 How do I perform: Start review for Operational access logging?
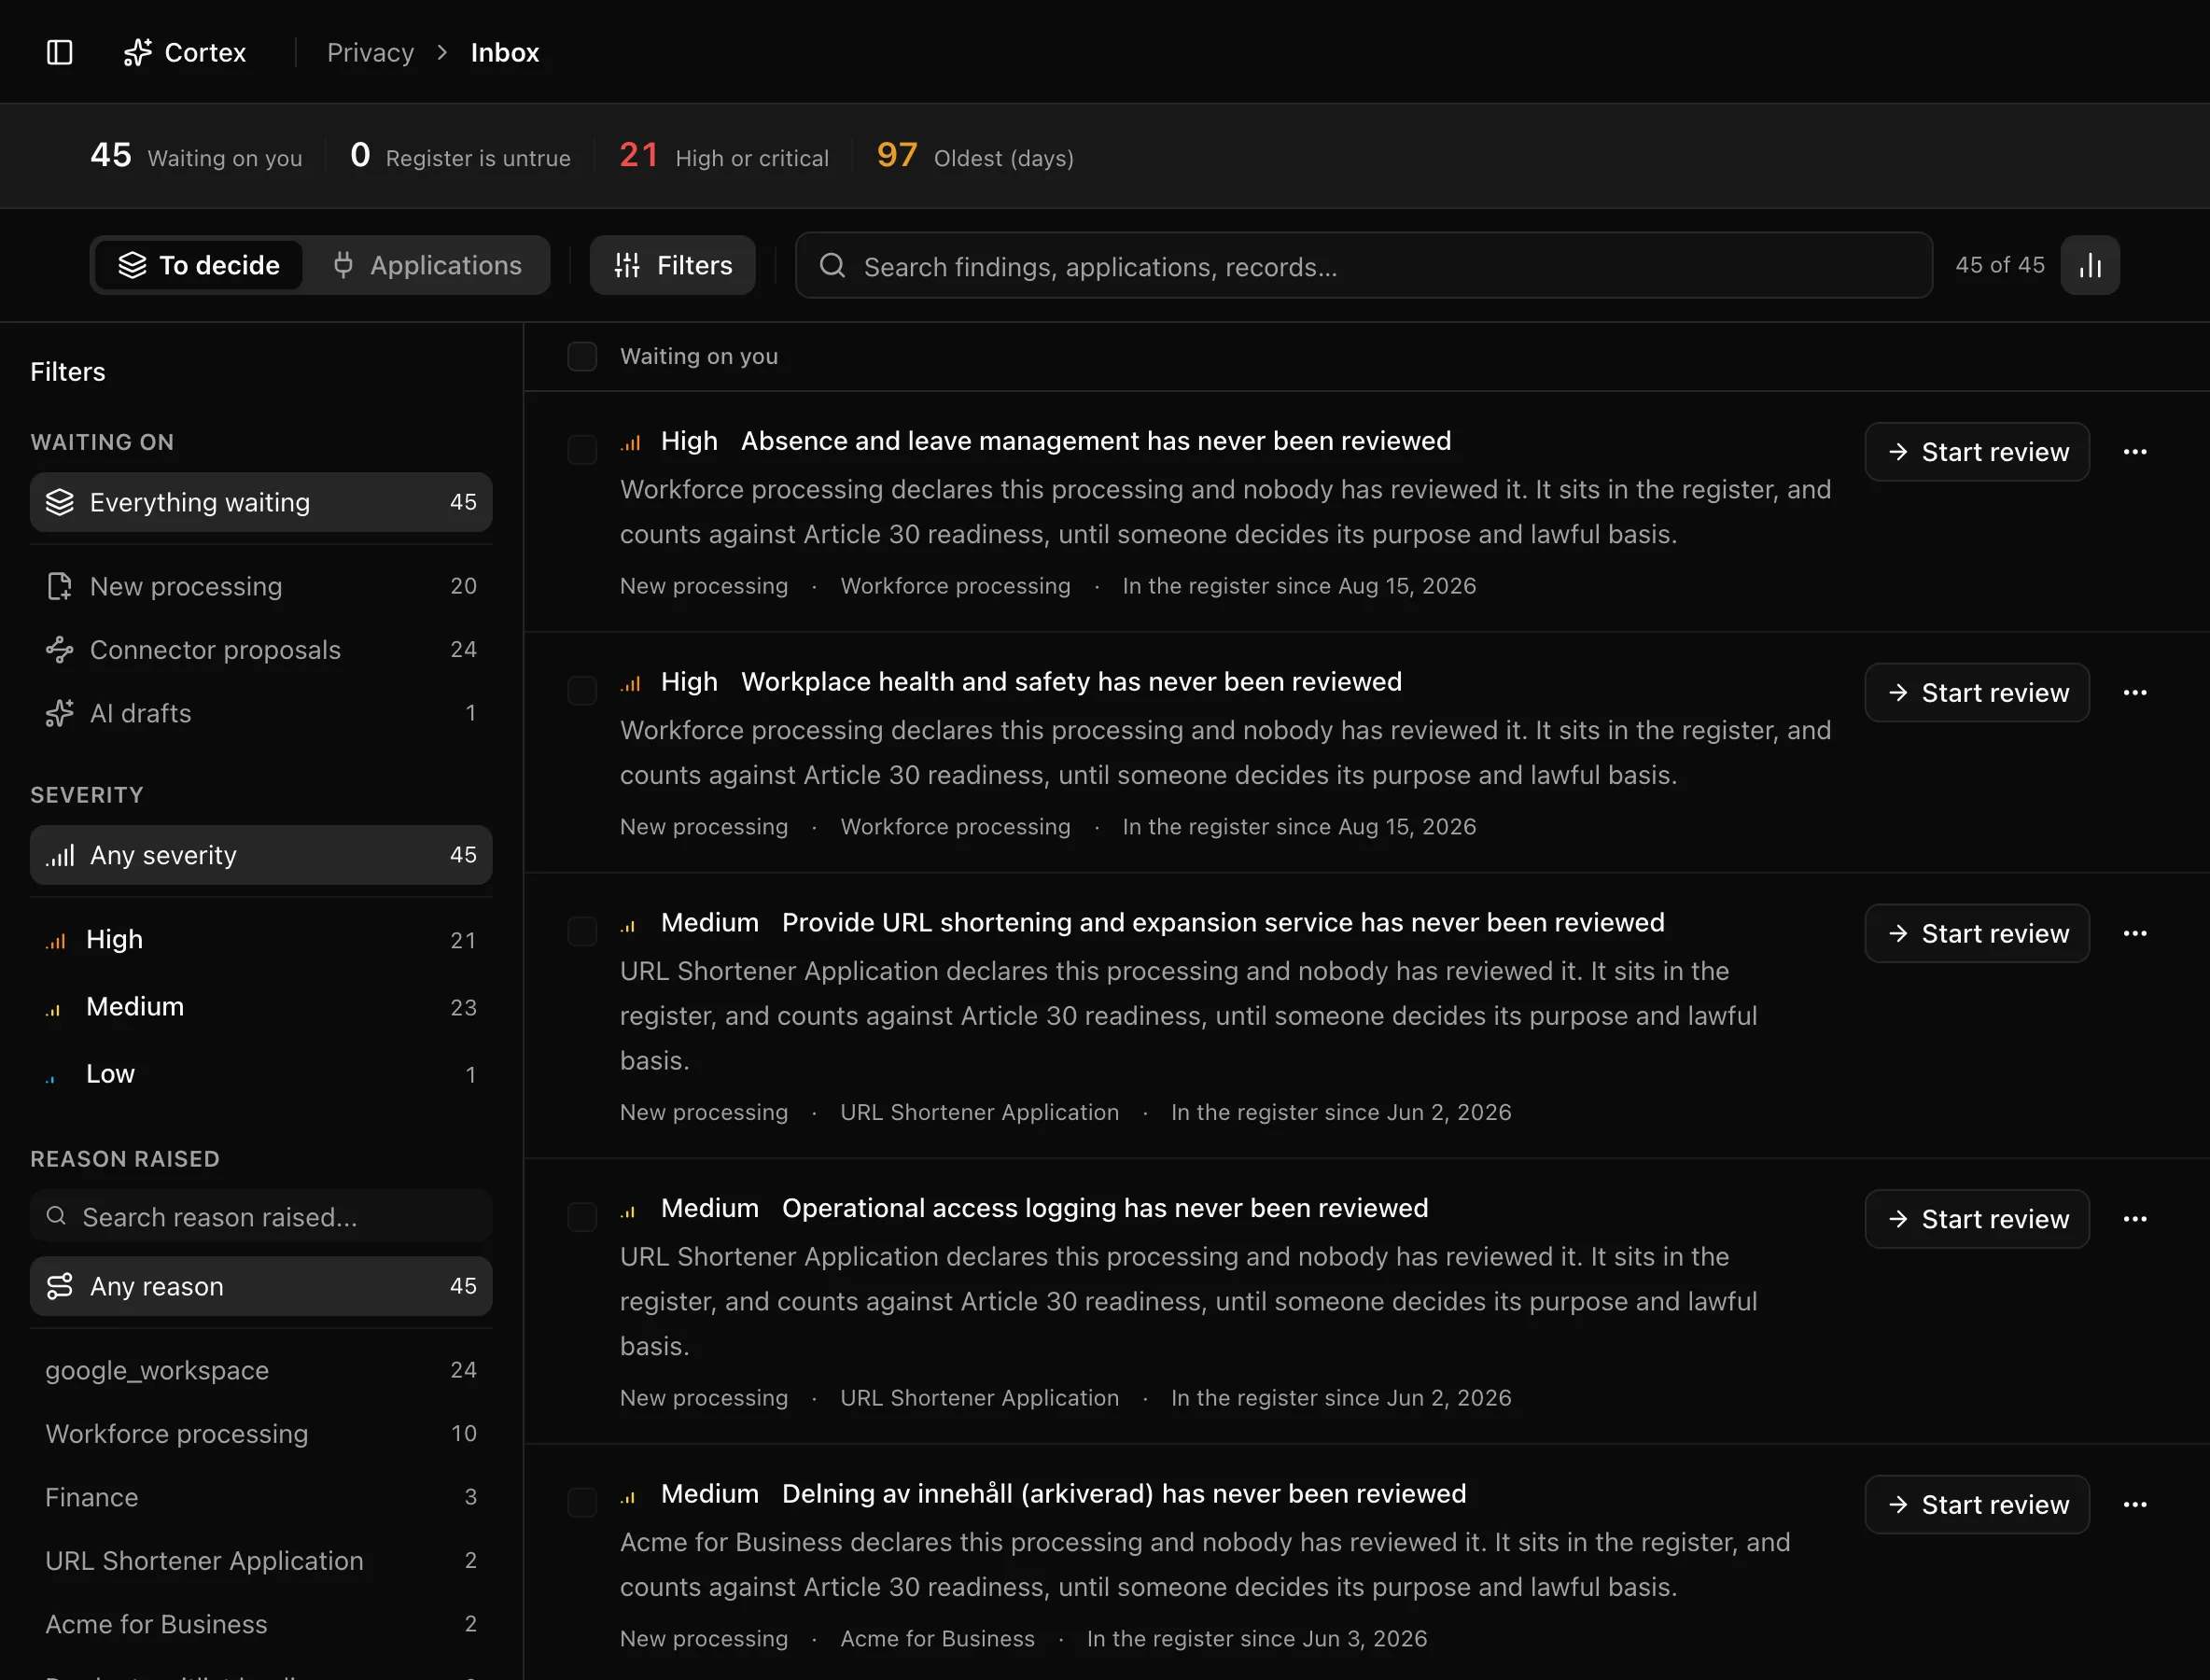[x=1977, y=1219]
